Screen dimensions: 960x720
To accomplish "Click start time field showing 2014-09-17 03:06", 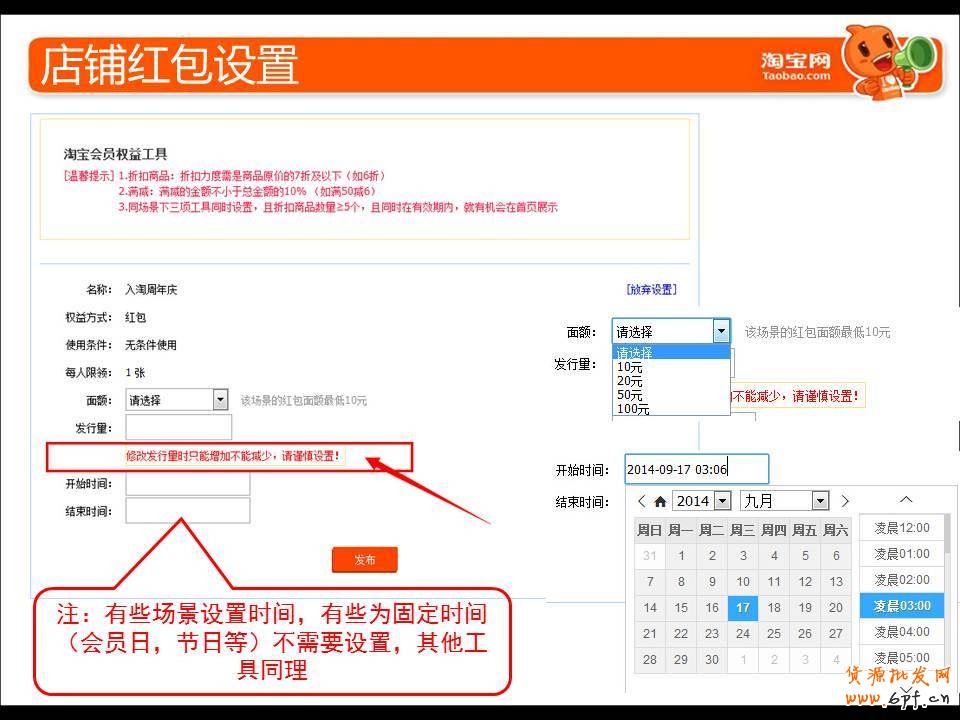I will click(x=696, y=469).
